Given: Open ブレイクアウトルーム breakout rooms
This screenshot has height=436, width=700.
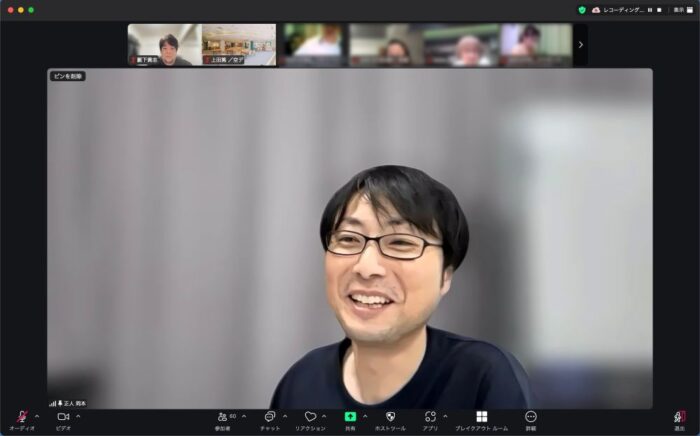Looking at the screenshot, I should point(481,417).
